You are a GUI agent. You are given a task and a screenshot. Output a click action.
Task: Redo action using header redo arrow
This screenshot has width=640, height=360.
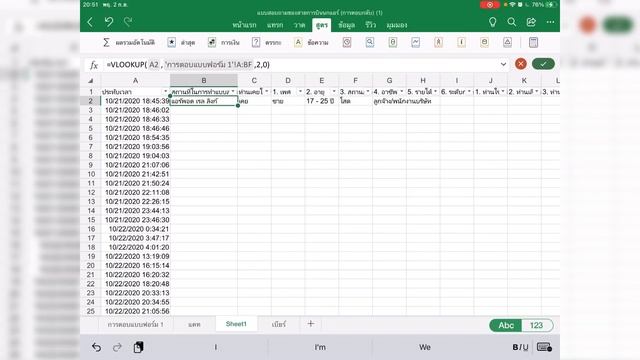[128, 22]
